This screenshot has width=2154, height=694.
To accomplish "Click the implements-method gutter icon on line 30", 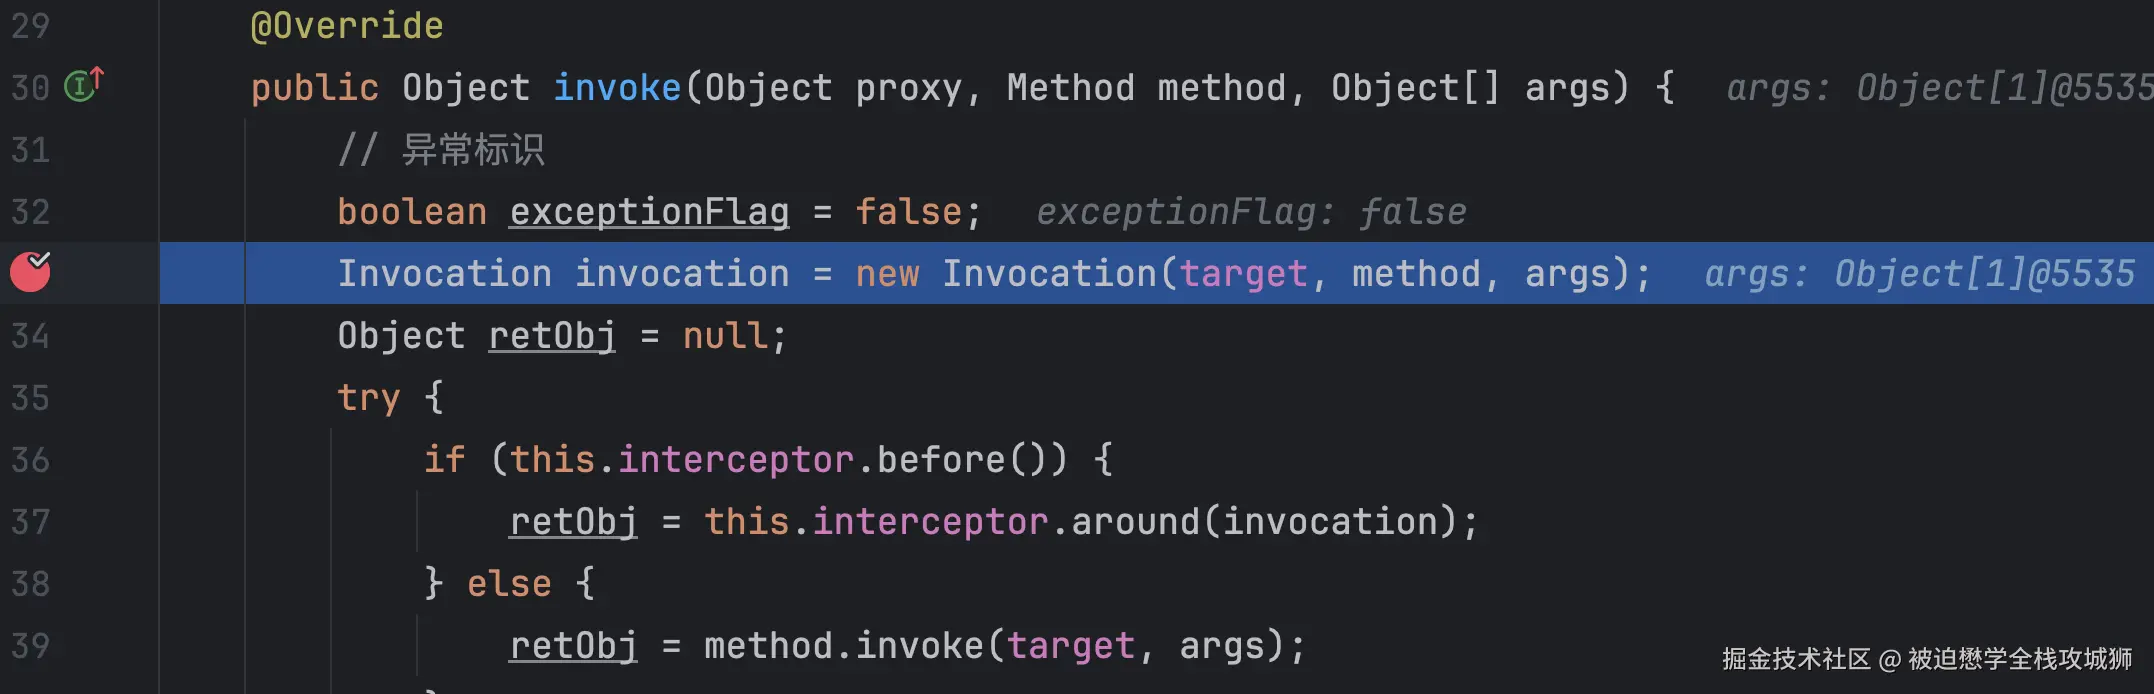I will [84, 85].
